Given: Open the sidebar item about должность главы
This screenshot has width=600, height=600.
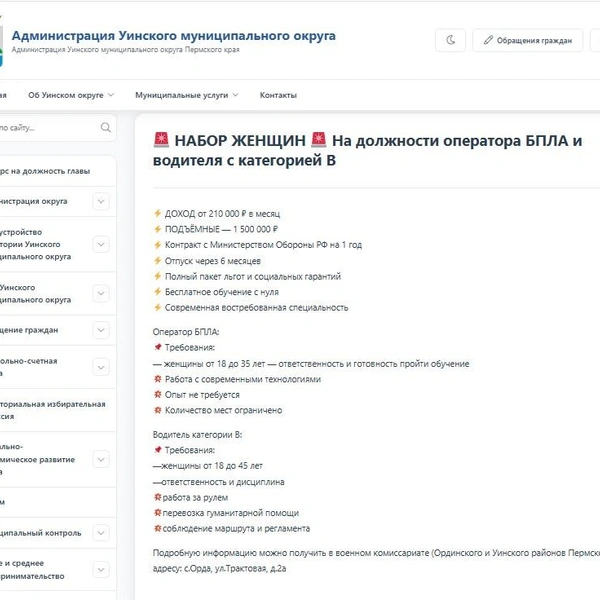Looking at the screenshot, I should click(x=45, y=171).
